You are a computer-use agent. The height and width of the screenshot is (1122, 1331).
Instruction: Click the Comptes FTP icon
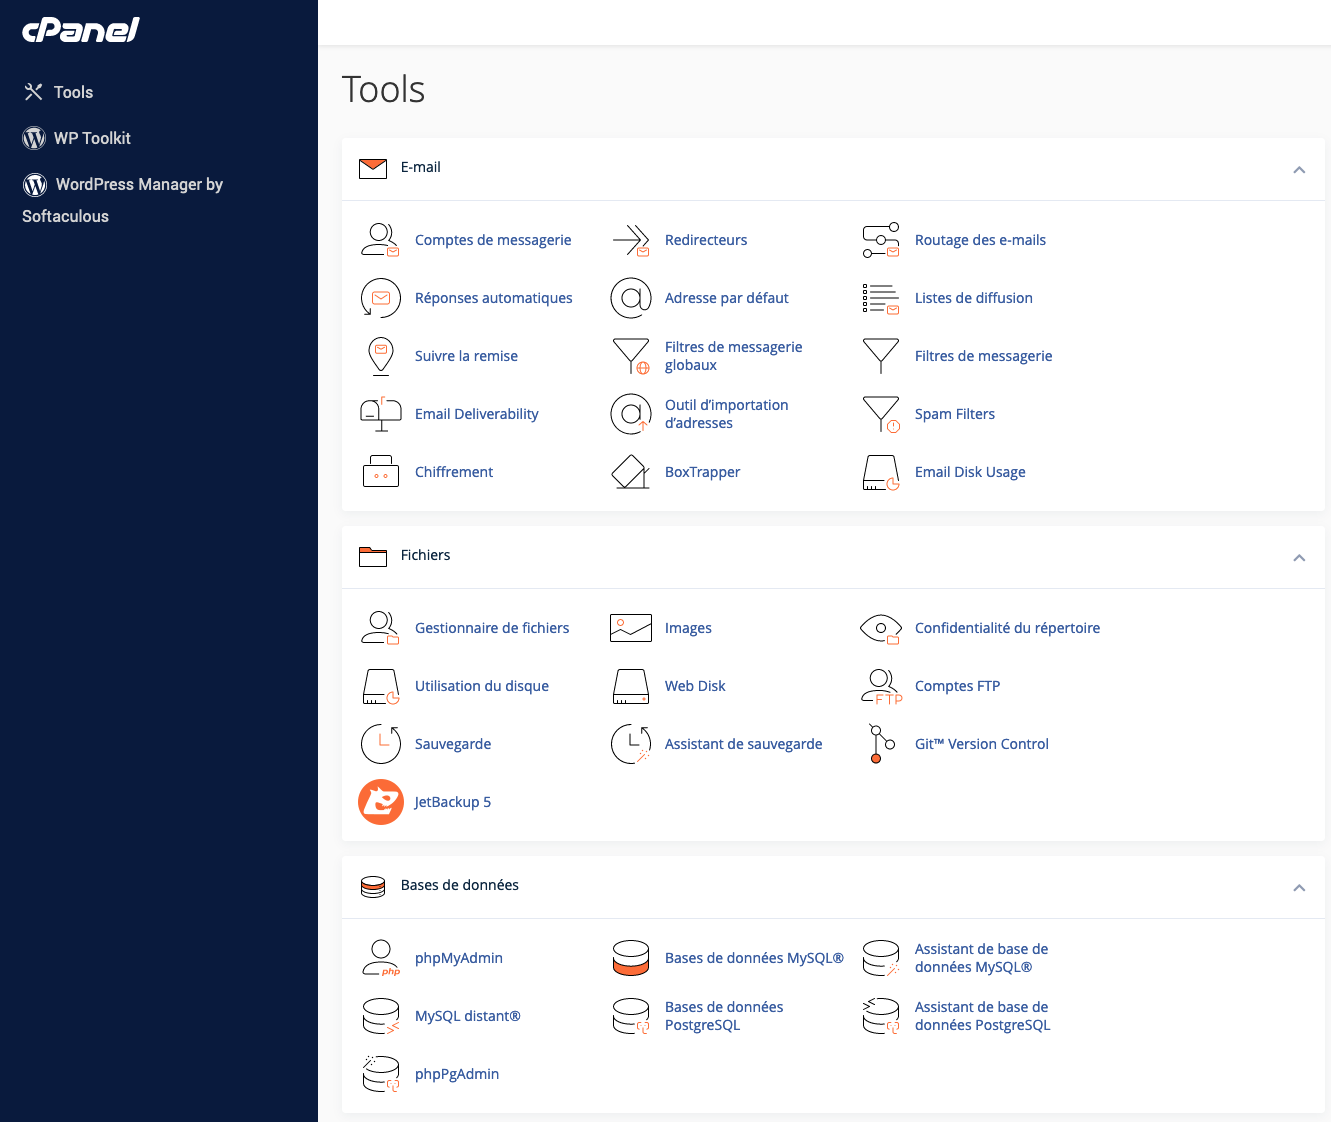pyautogui.click(x=881, y=686)
